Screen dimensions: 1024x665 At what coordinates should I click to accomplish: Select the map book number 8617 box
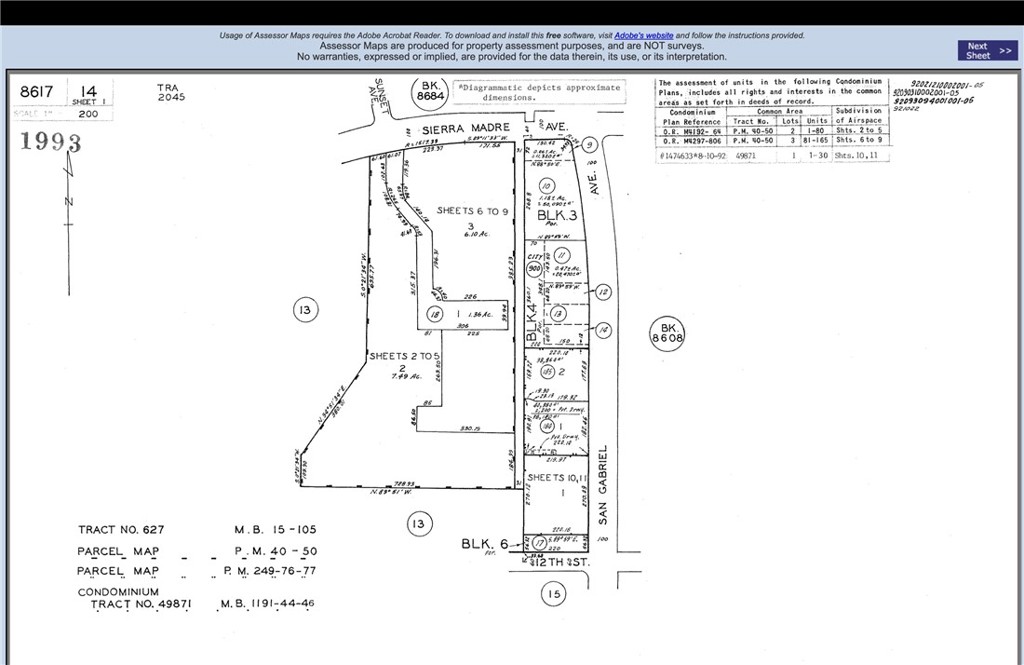[36, 91]
